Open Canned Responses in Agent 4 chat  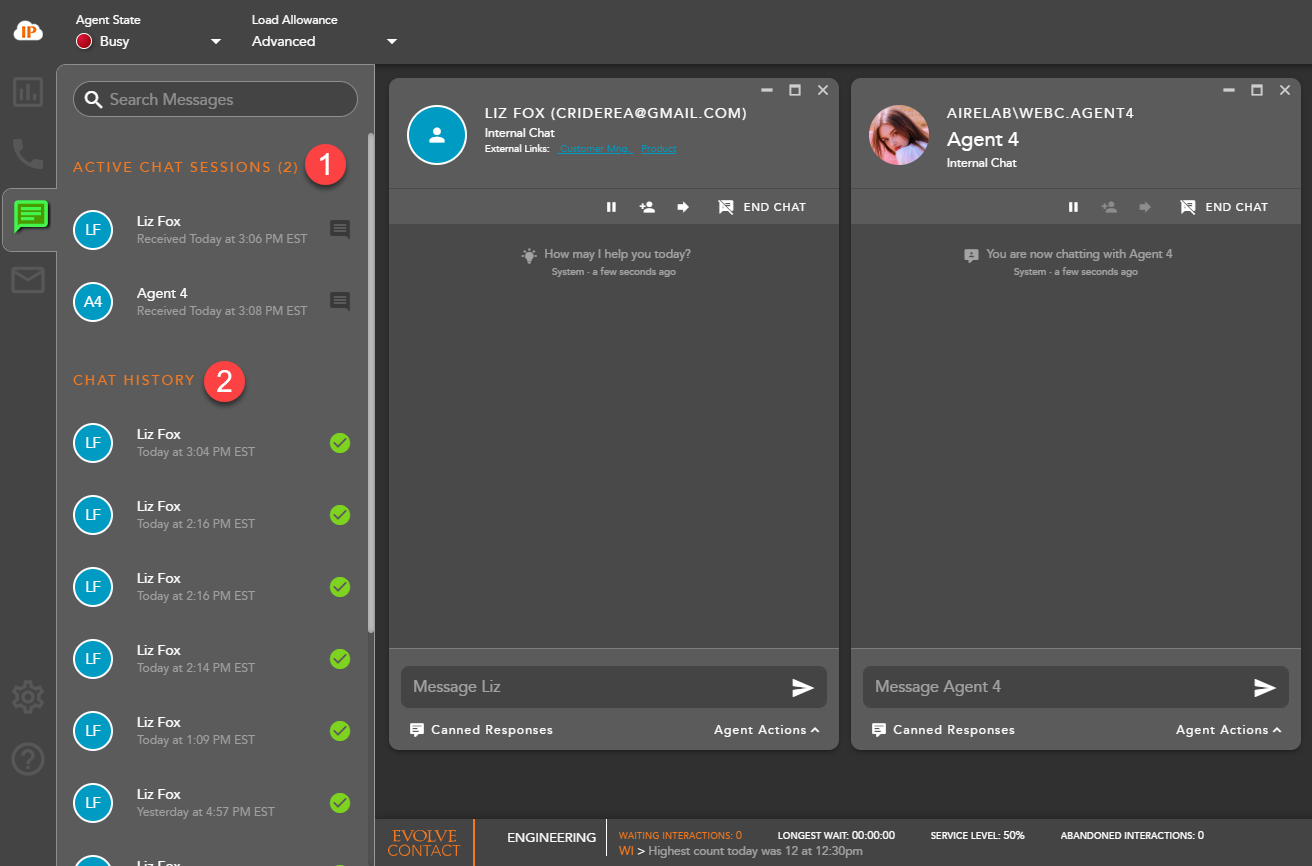pyautogui.click(x=943, y=730)
